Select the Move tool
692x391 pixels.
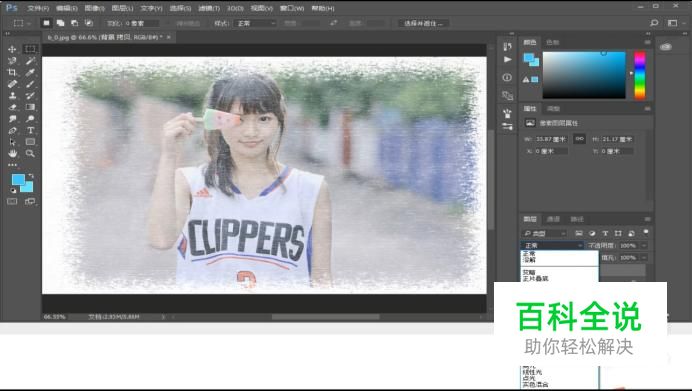(12, 49)
